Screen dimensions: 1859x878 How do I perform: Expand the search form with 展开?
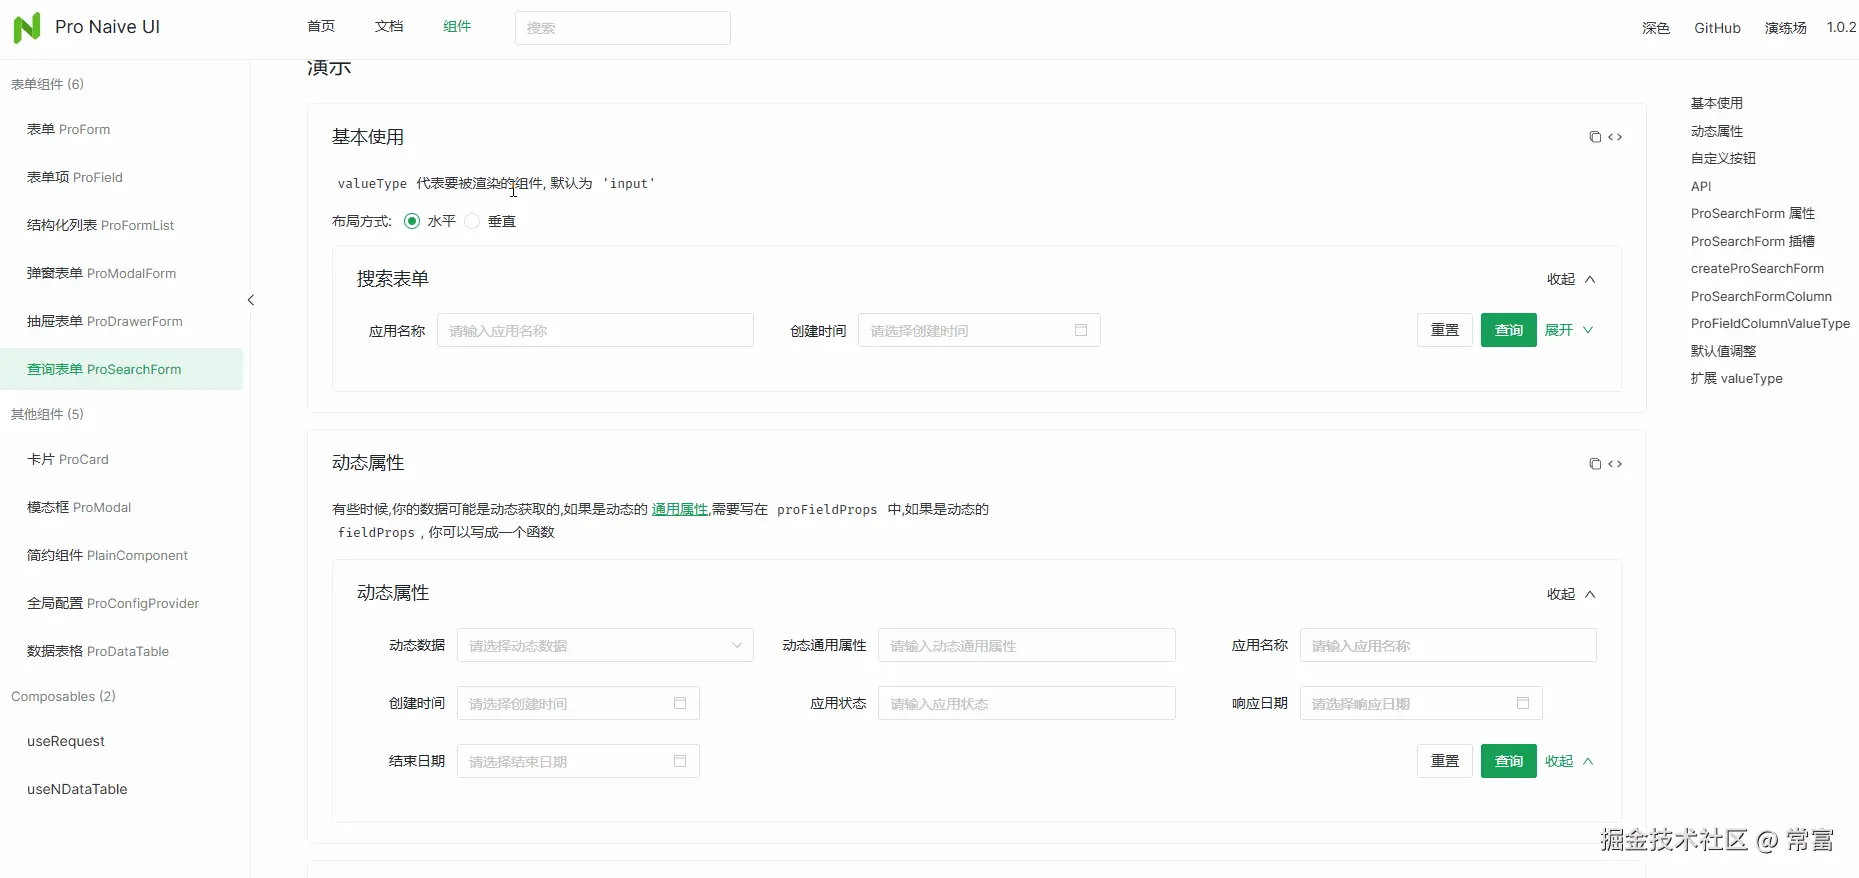[x=1569, y=330]
